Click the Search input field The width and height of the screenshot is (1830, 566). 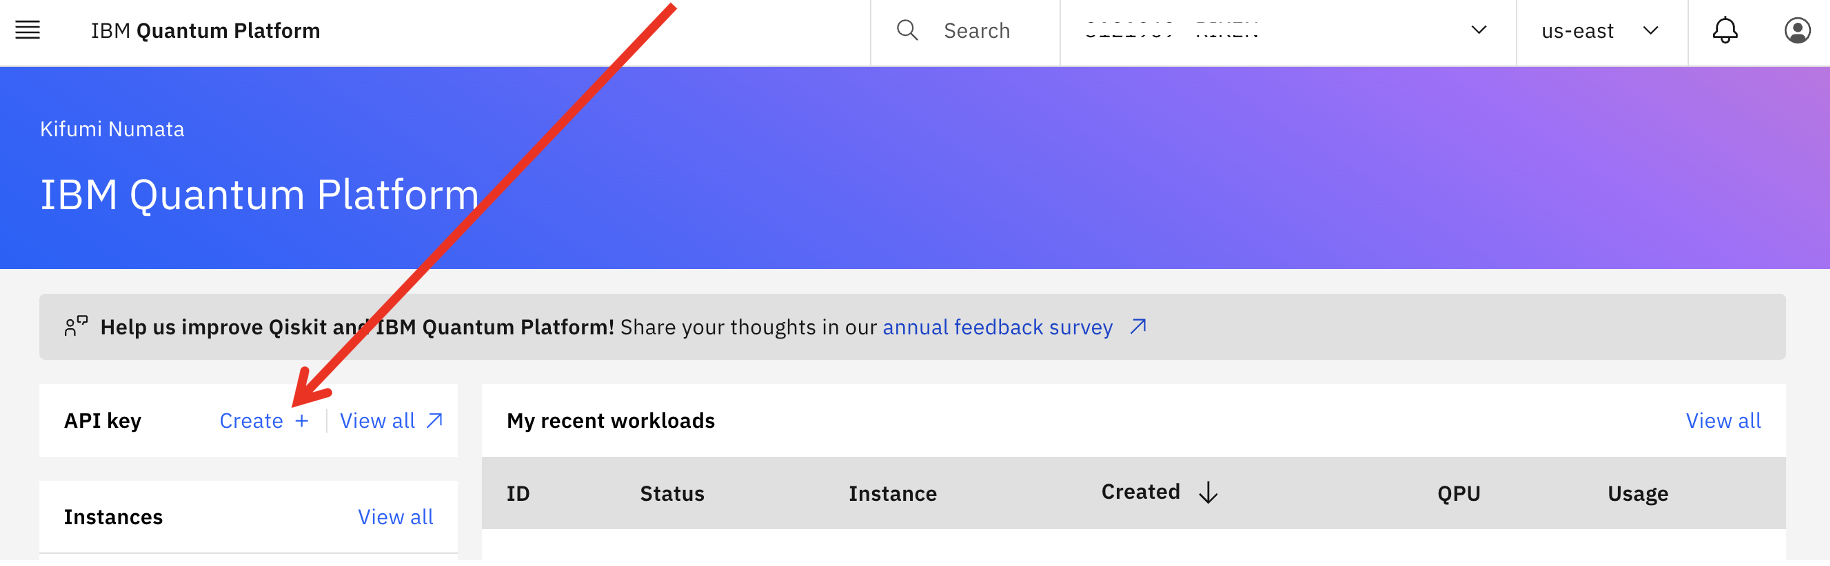coord(965,31)
